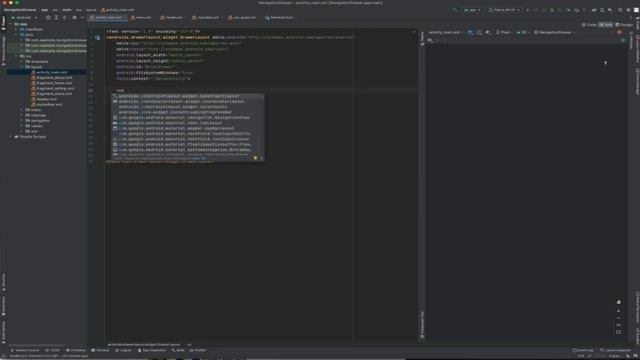Open the Android project view dropdown
Screen dimensions: 640x360
pos(24,18)
